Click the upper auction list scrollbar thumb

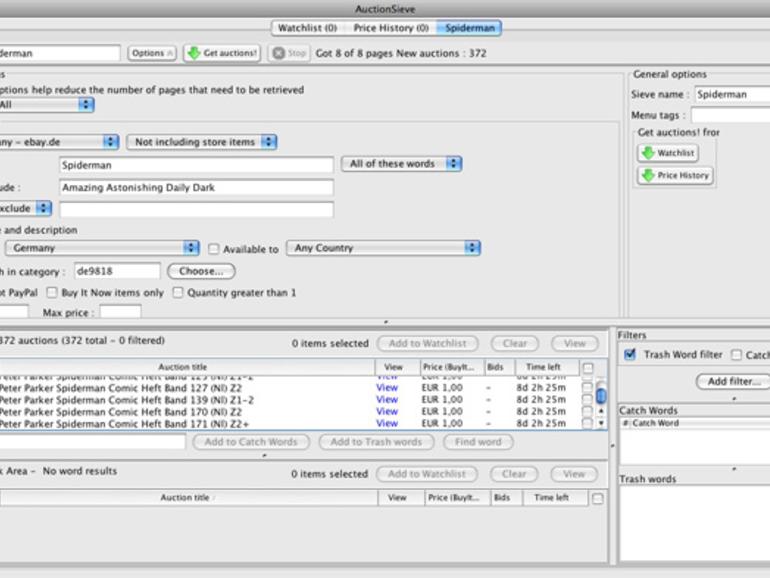[601, 395]
